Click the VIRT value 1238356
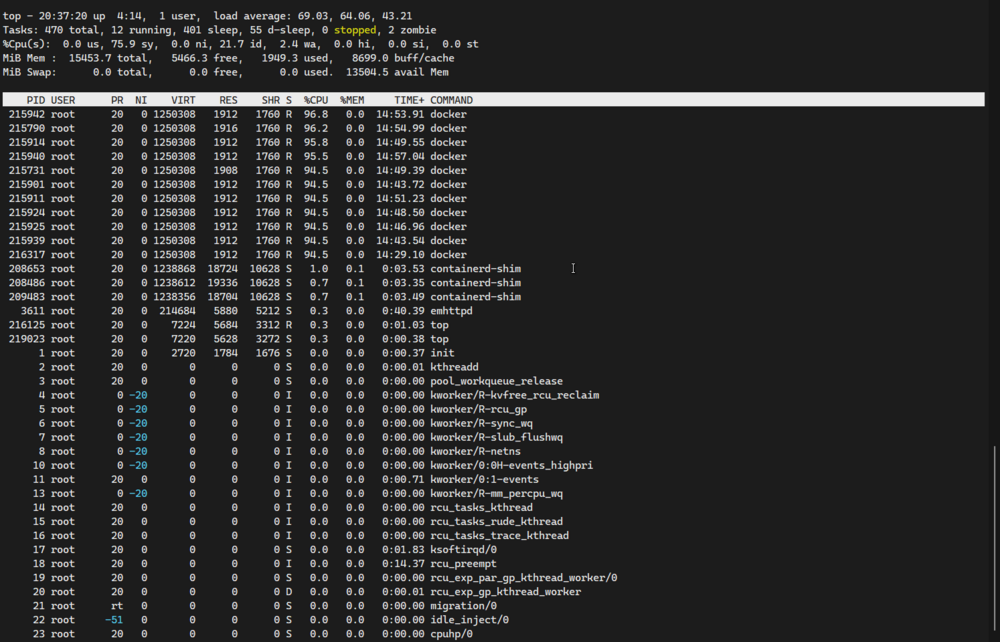This screenshot has width=1000, height=642. (x=174, y=296)
